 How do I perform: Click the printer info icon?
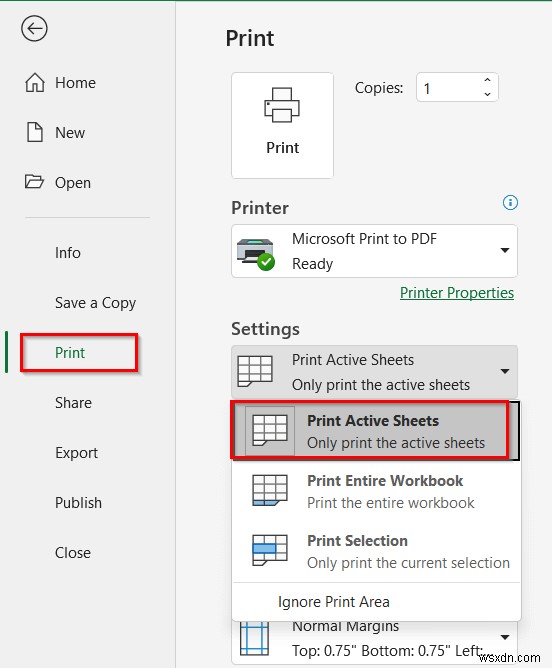pos(510,202)
